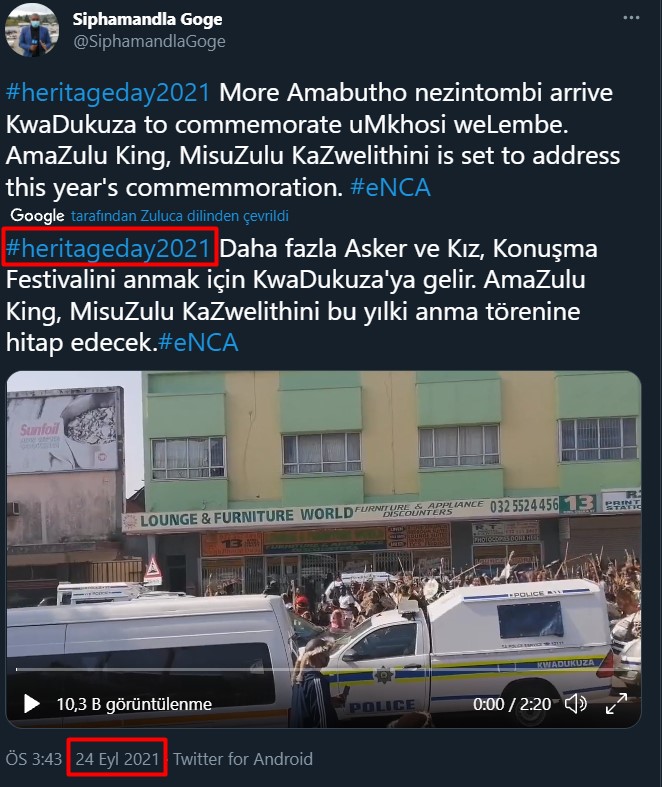Screen dimensions: 662x787
Task: Open #eNCA hashtag in original tweet
Action: 390,188
